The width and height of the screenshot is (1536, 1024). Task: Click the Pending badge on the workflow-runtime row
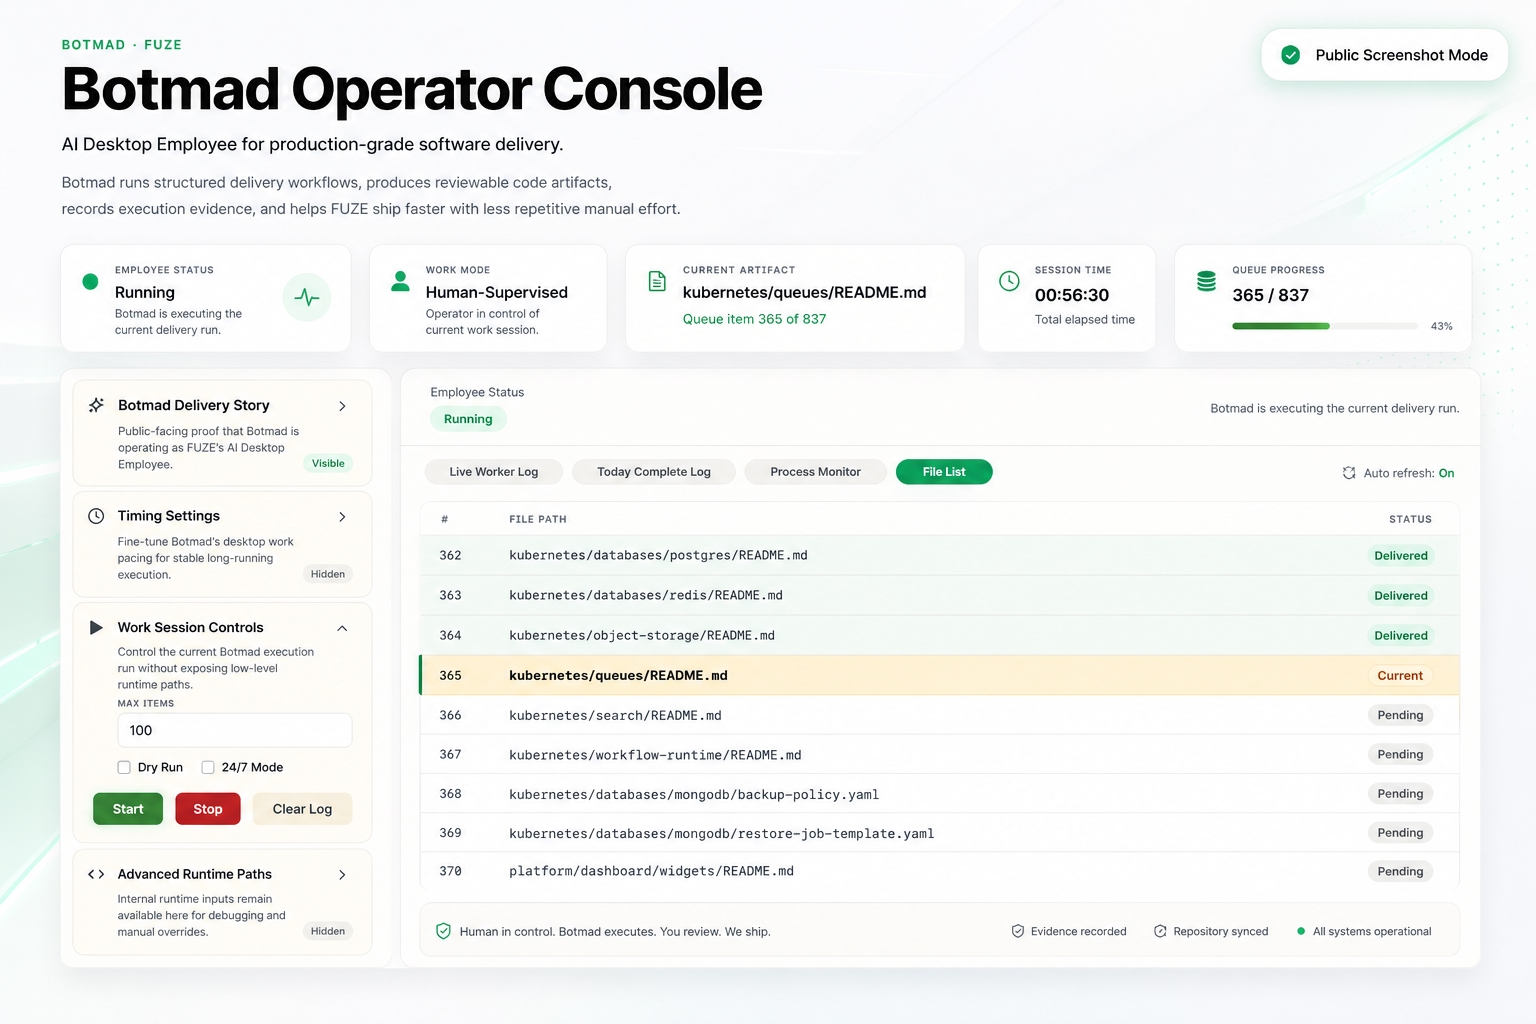(1400, 754)
